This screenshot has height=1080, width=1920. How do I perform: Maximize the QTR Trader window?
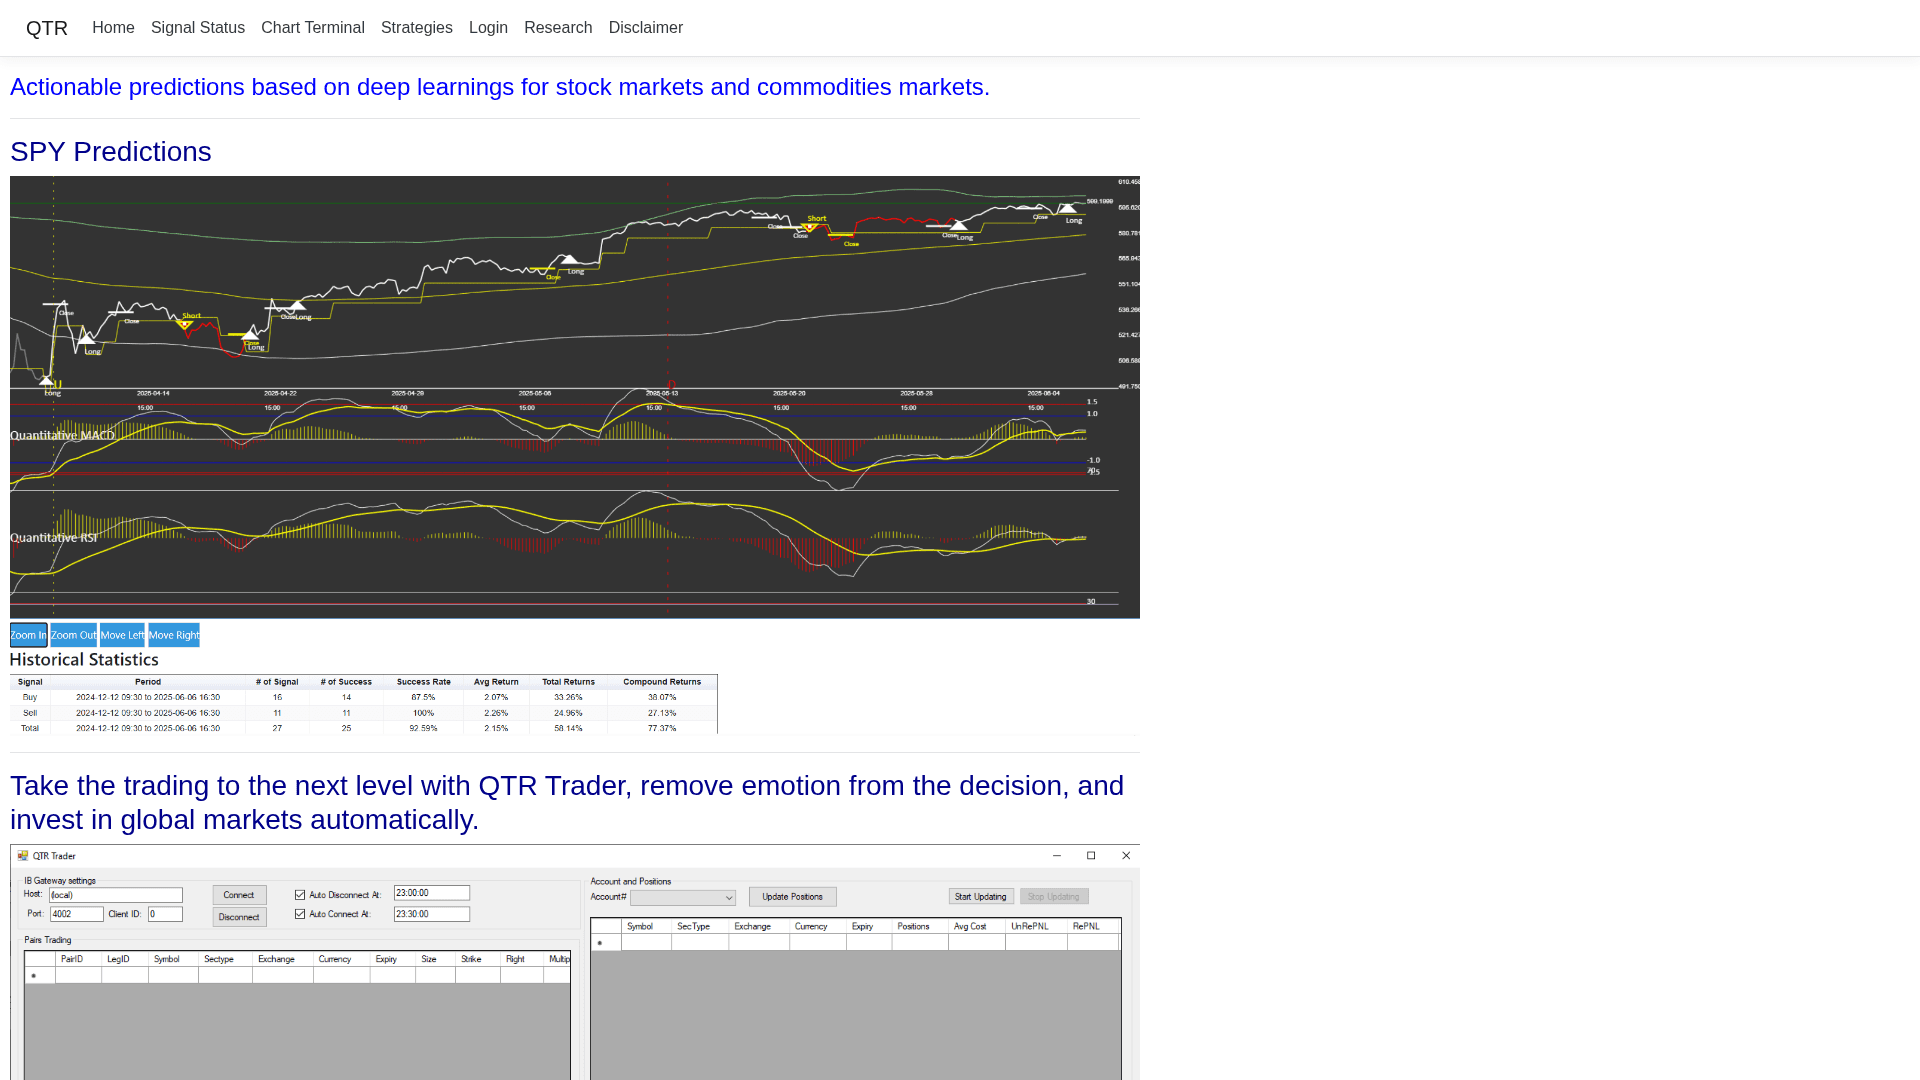(x=1091, y=856)
